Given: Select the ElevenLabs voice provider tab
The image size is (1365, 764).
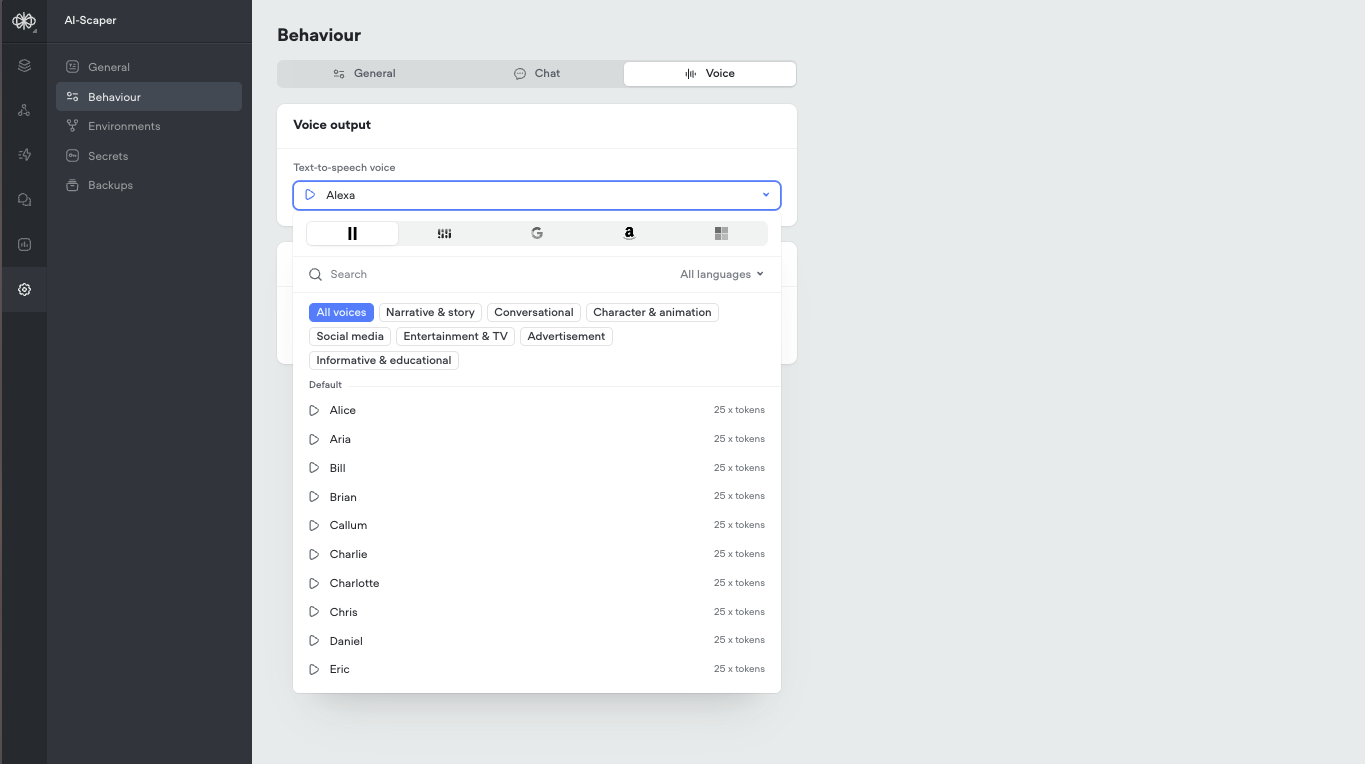Looking at the screenshot, I should coord(352,232).
